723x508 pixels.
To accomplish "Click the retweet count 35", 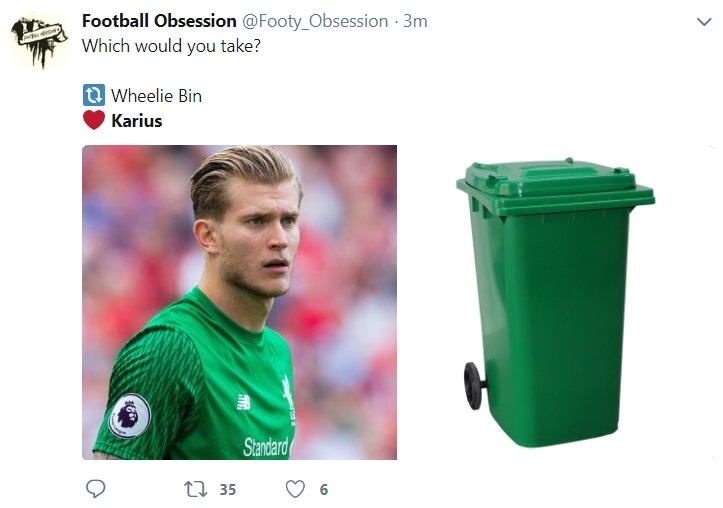I will coord(228,490).
